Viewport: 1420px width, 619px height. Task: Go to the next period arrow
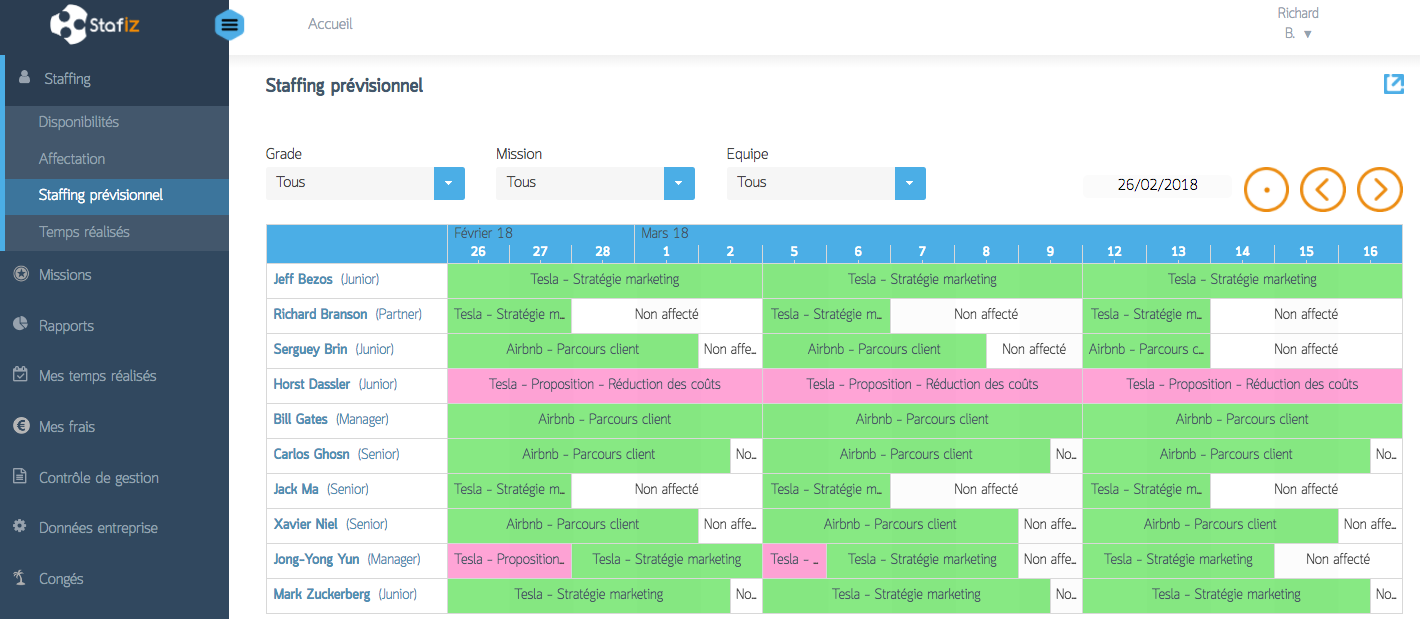(x=1380, y=188)
